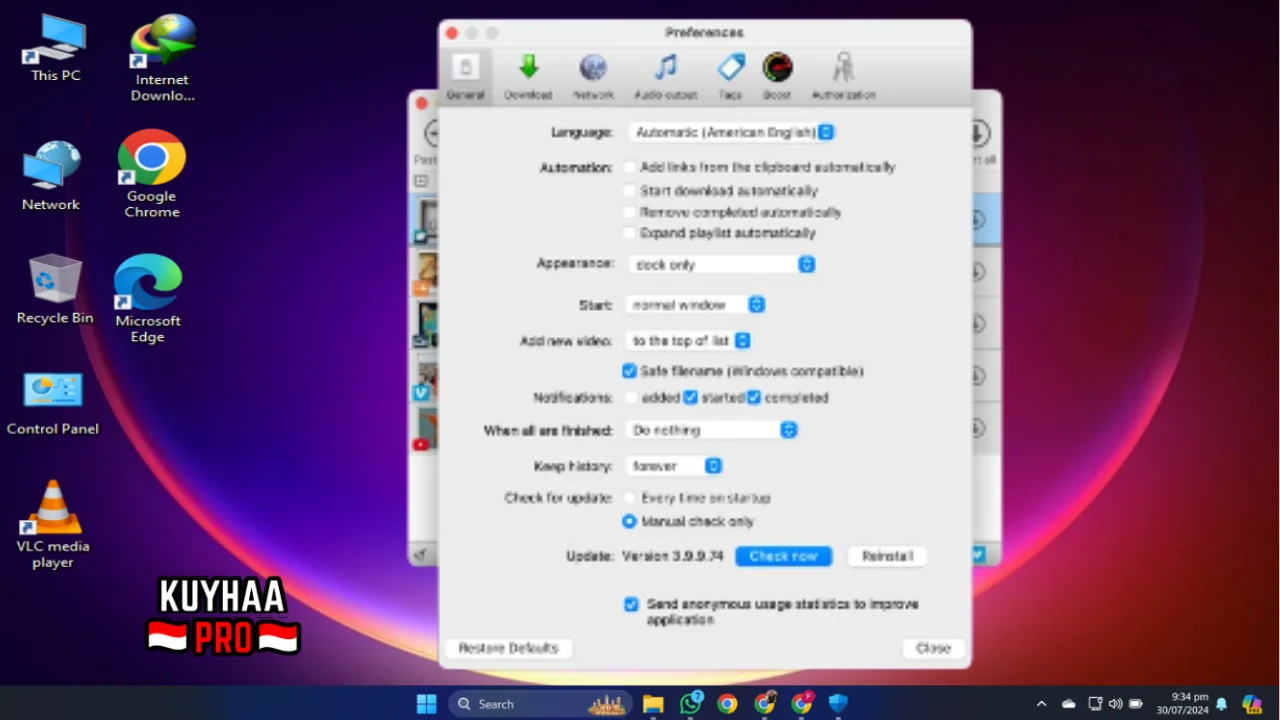Open the Keep history dropdown
This screenshot has height=720, width=1280.
pos(673,466)
